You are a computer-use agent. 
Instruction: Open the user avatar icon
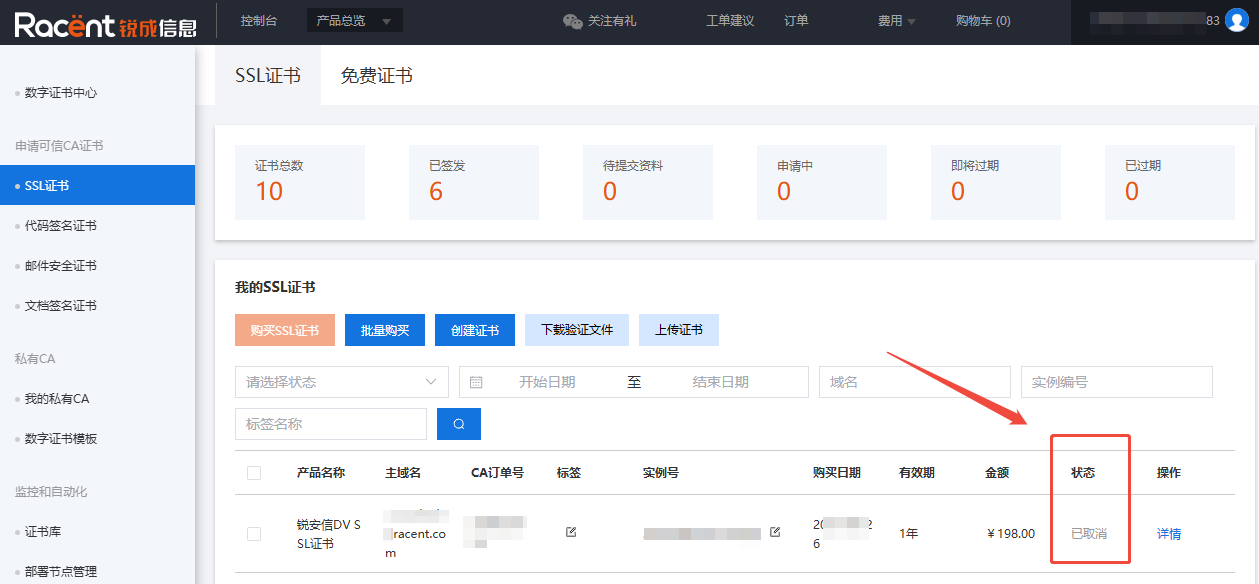pyautogui.click(x=1236, y=20)
